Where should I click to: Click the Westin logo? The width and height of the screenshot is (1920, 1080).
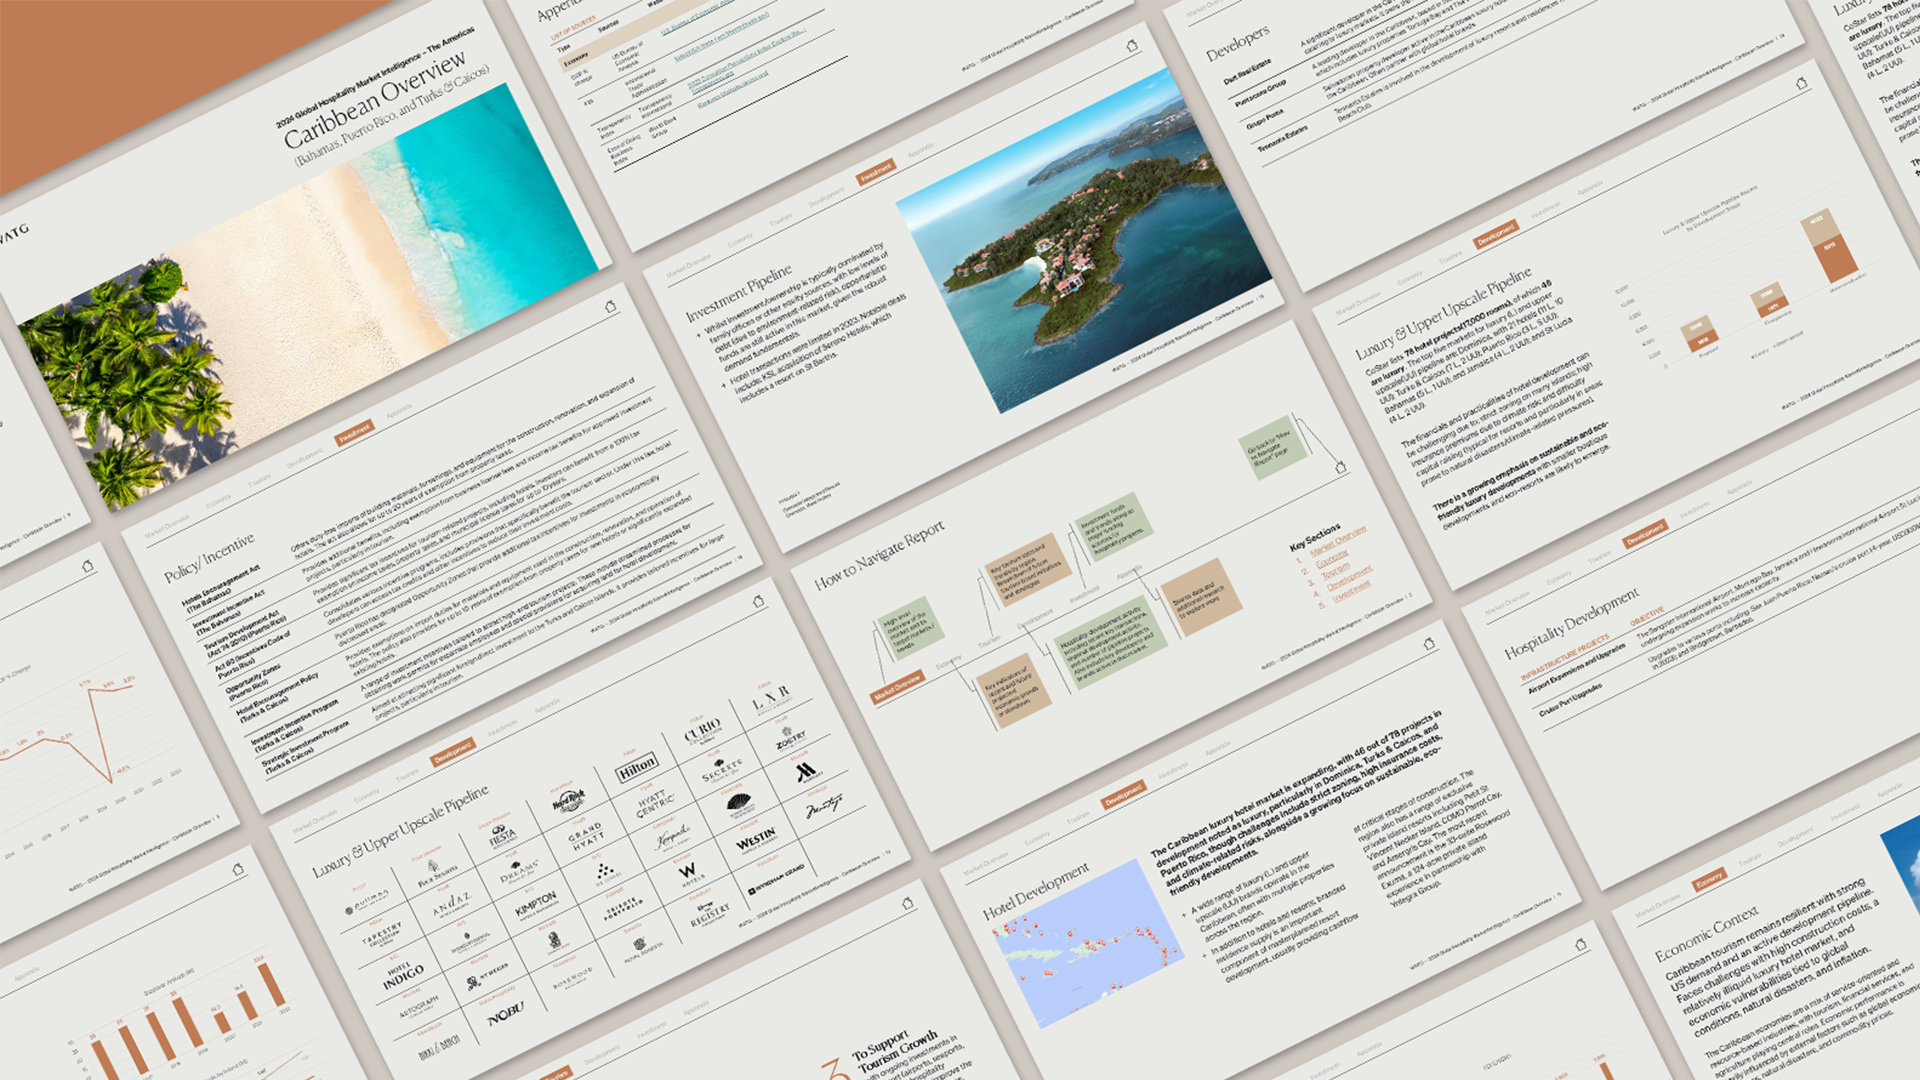click(756, 839)
